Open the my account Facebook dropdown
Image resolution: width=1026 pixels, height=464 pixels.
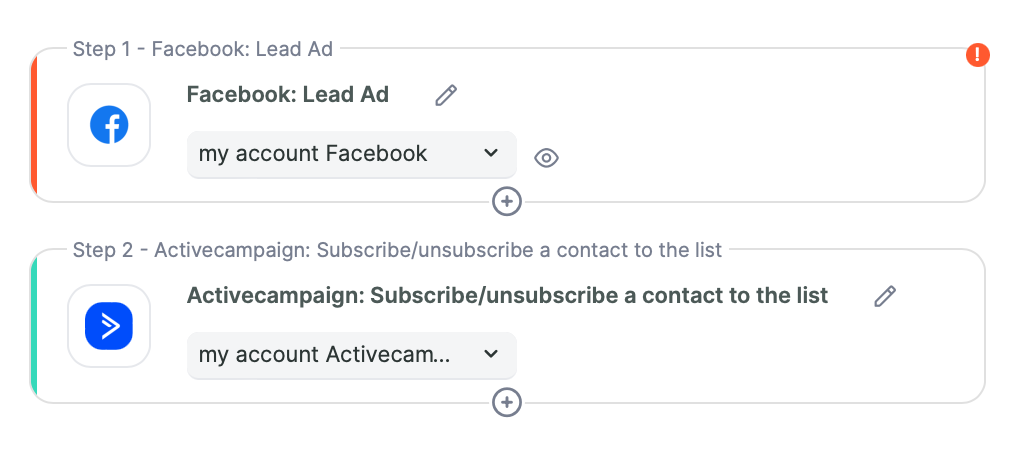coord(352,154)
